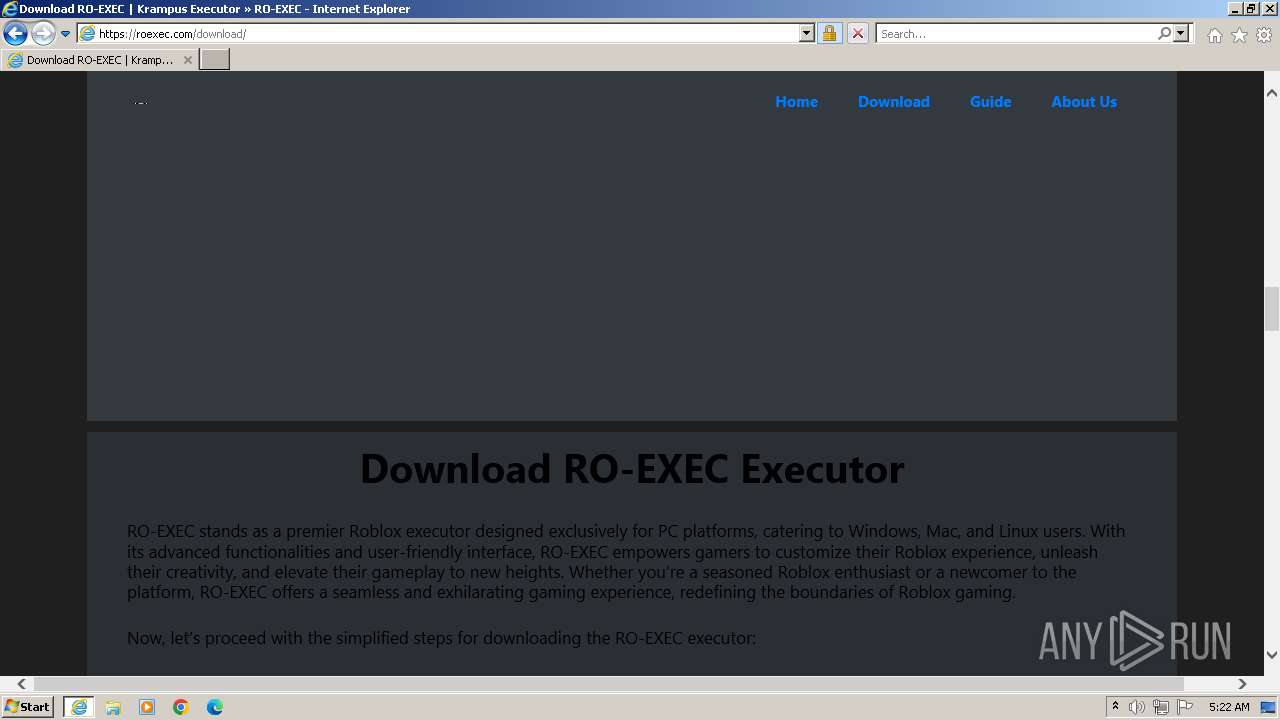Open the Download navigation link
Viewport: 1280px width, 720px height.
893,102
